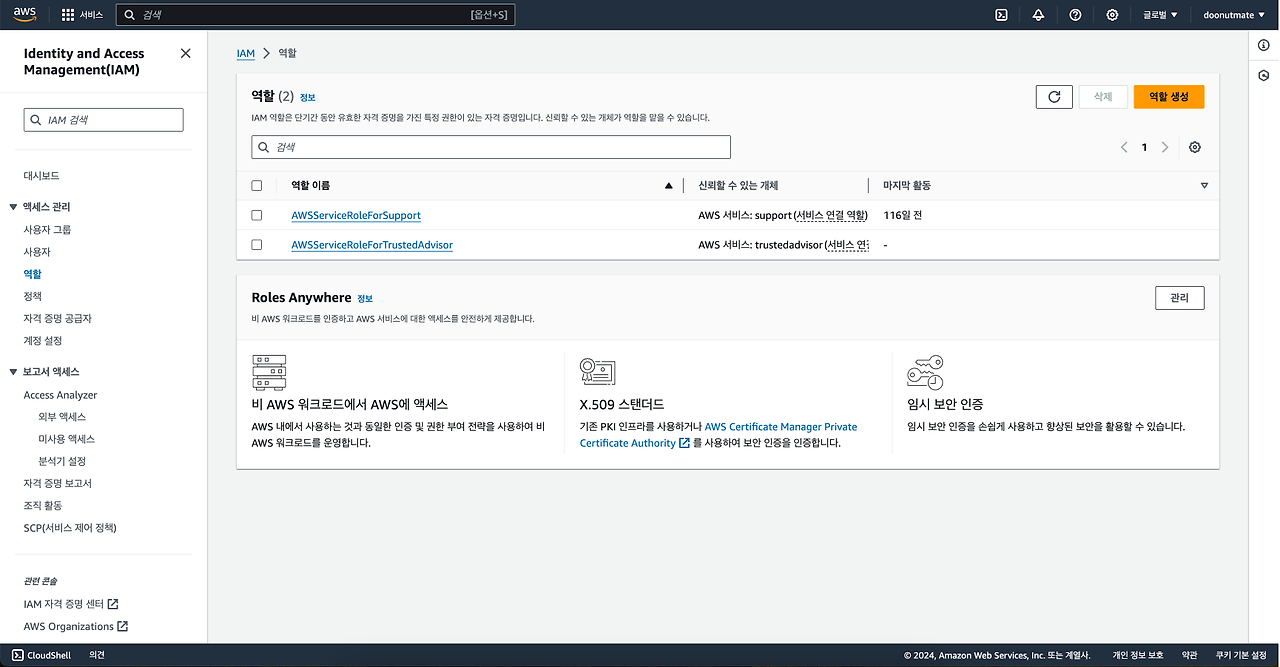Image resolution: width=1280 pixels, height=667 pixels.
Task: Open Access Analyzer in sidebar
Action: (60, 395)
